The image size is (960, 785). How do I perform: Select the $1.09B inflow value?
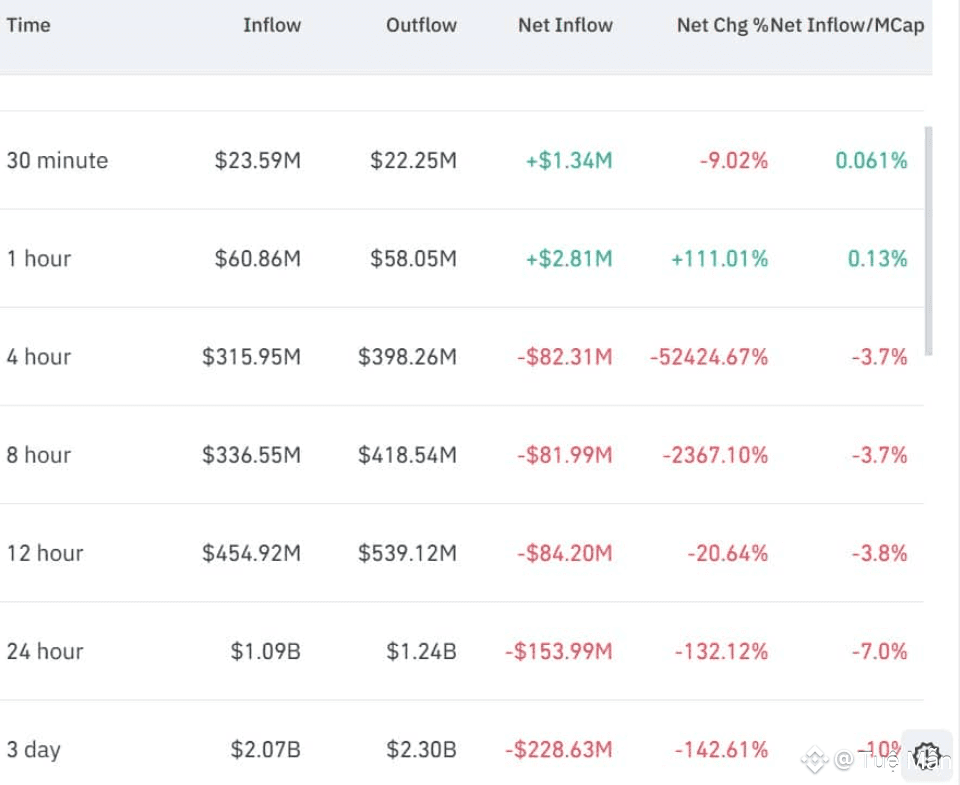(x=265, y=651)
